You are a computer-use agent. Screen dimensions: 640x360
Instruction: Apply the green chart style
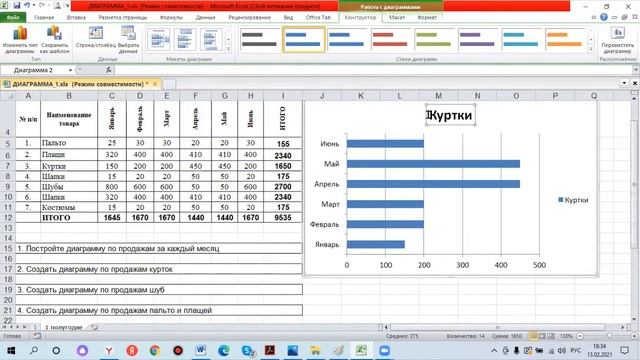point(433,40)
